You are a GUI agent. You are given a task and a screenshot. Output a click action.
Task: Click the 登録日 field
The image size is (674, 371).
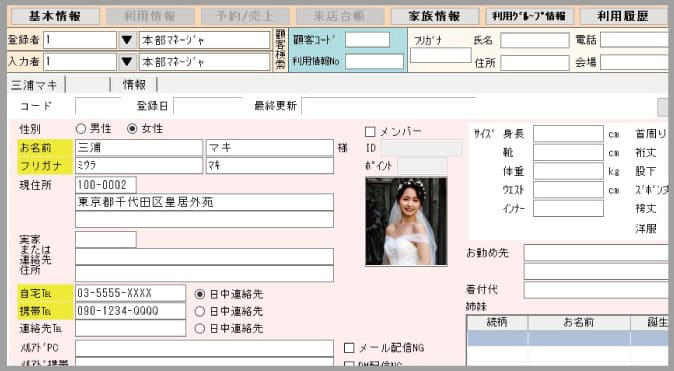tap(208, 106)
